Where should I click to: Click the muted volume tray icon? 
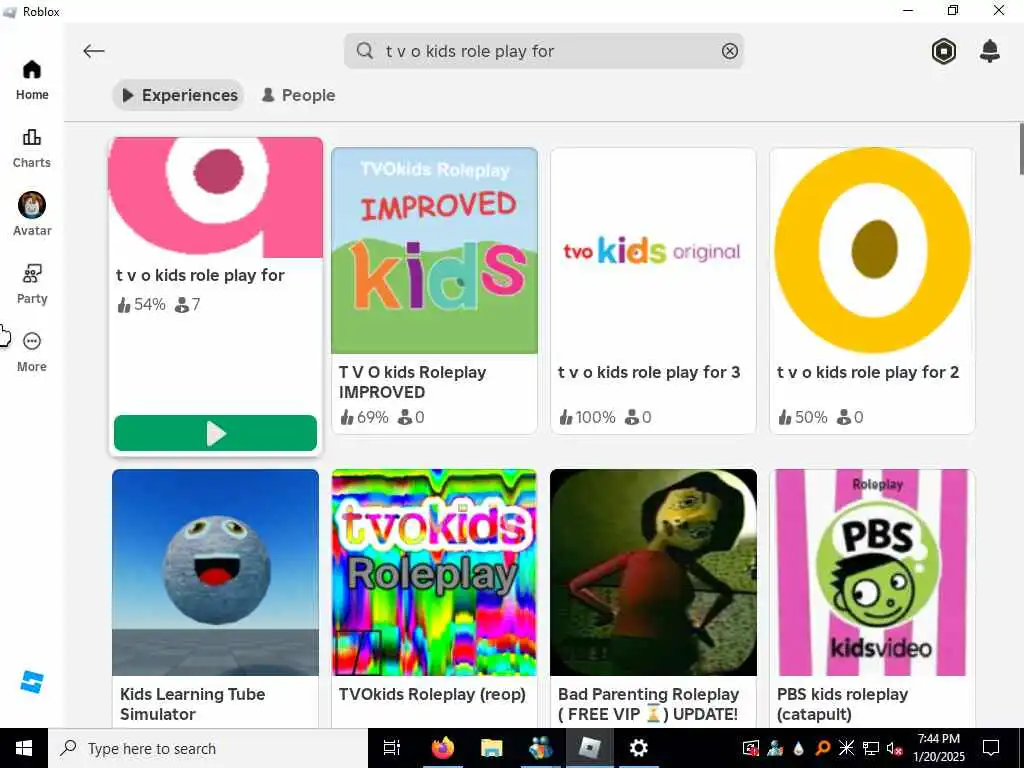[x=895, y=748]
